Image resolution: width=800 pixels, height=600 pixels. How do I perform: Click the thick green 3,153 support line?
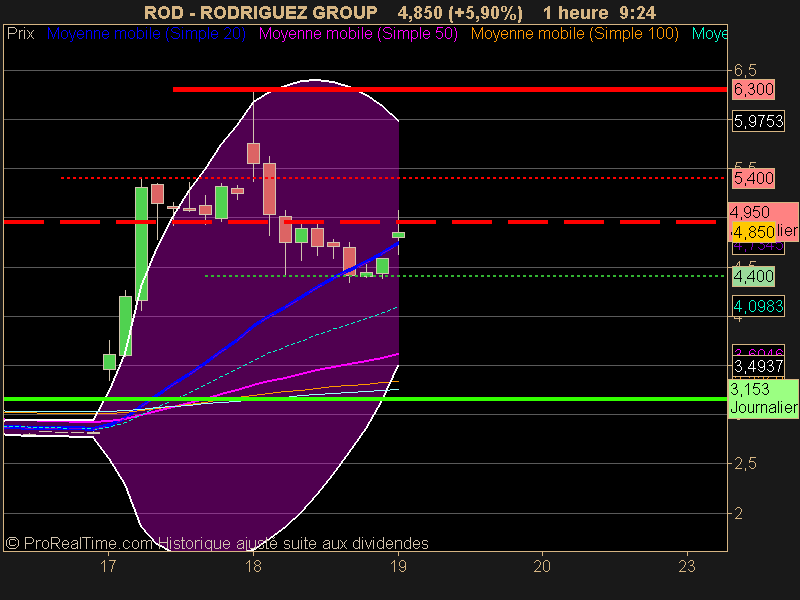(365, 398)
